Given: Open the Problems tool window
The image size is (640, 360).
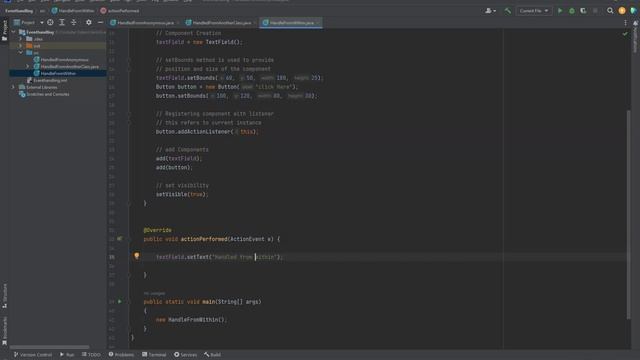Looking at the screenshot, I should coord(121,355).
